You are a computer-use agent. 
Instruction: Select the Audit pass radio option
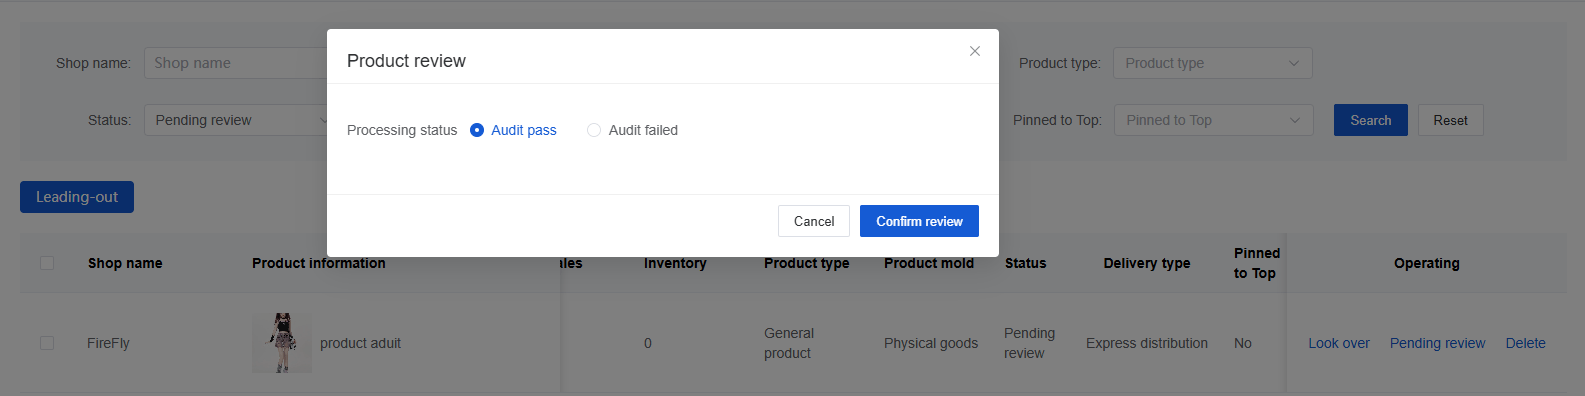[x=513, y=130]
